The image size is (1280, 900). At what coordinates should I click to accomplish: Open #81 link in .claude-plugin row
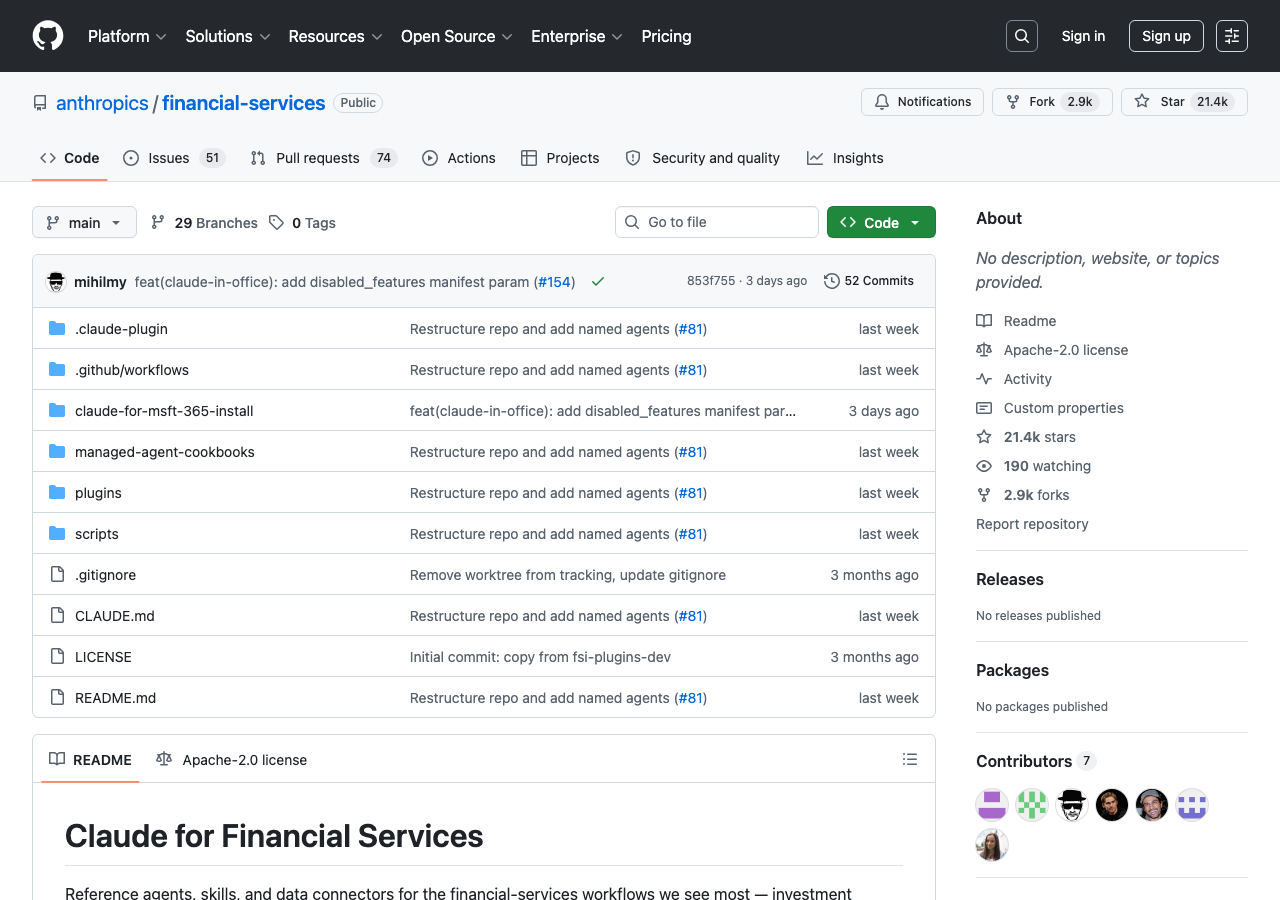click(x=691, y=329)
